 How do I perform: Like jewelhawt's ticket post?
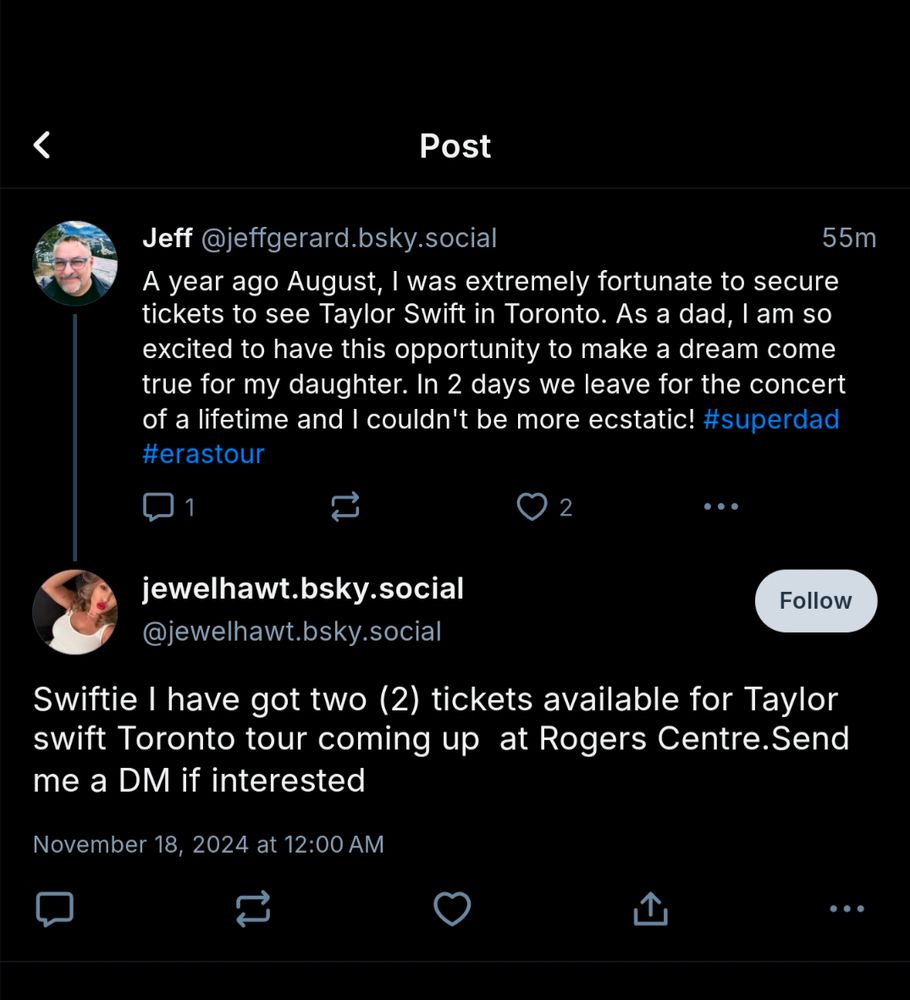(x=452, y=909)
